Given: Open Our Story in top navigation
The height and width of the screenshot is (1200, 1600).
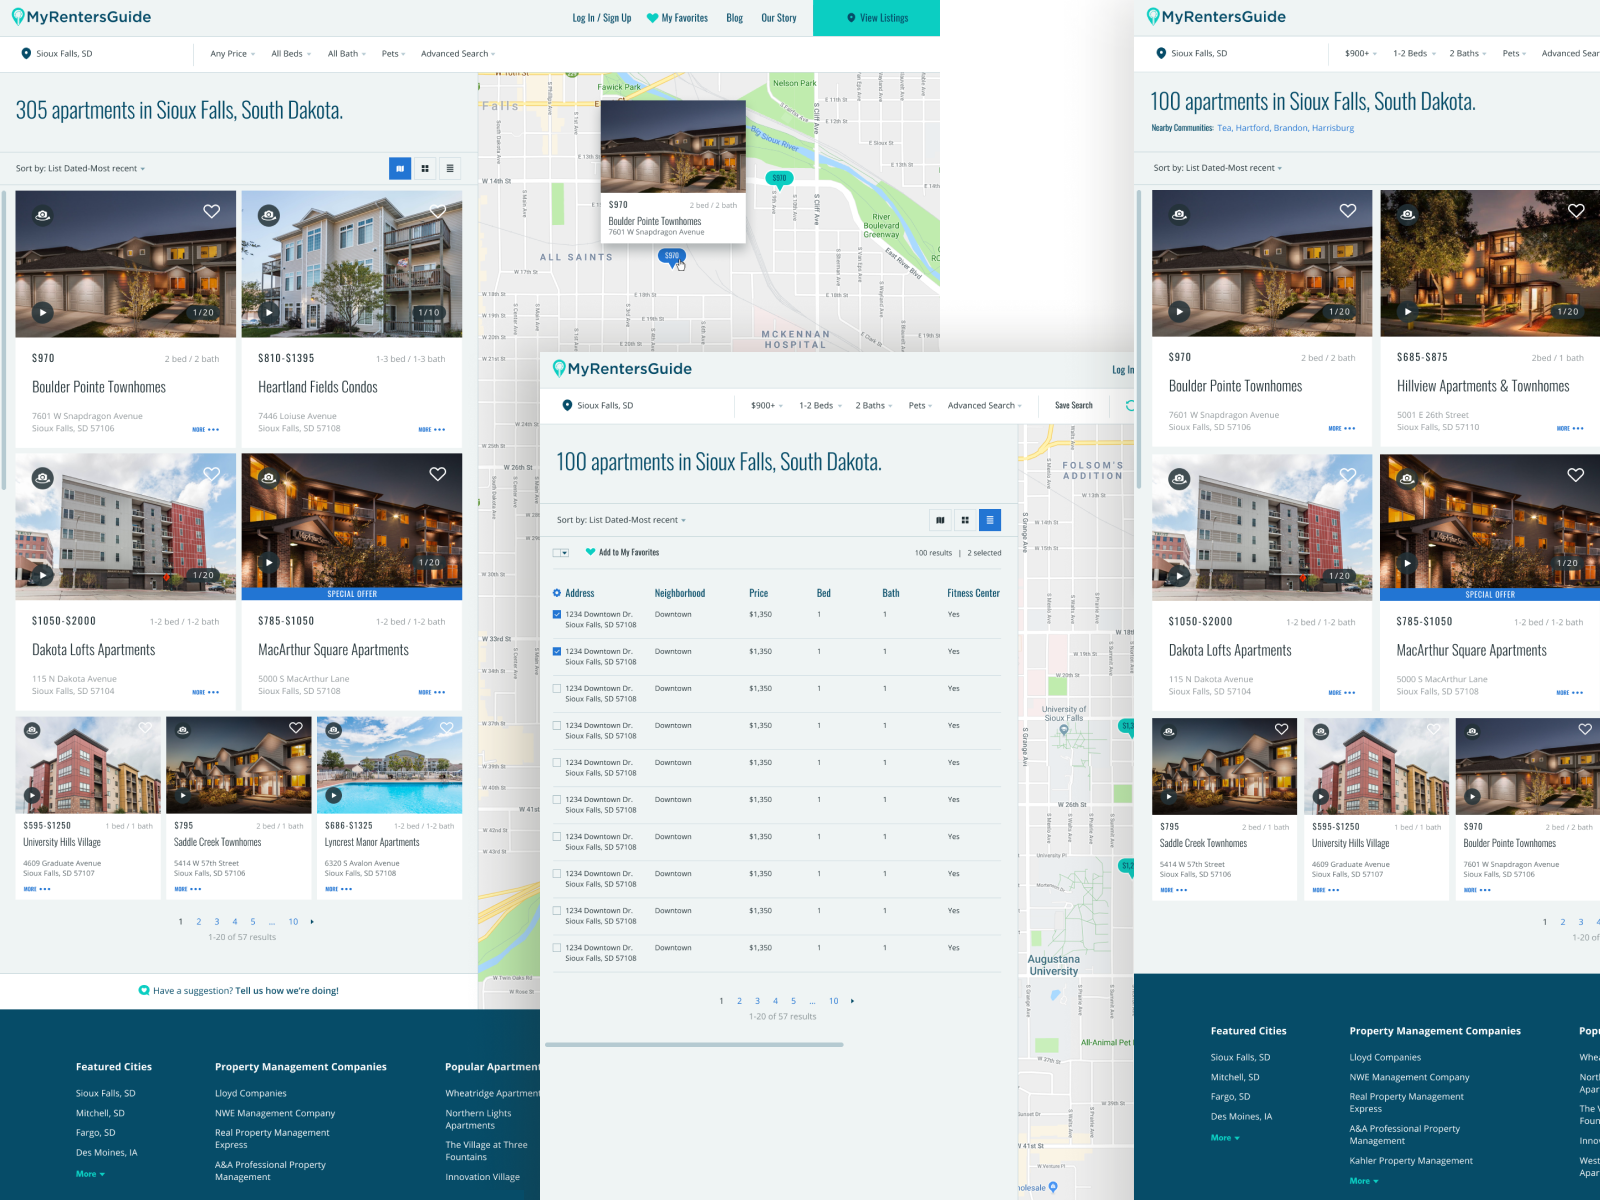Looking at the screenshot, I should click(x=779, y=18).
